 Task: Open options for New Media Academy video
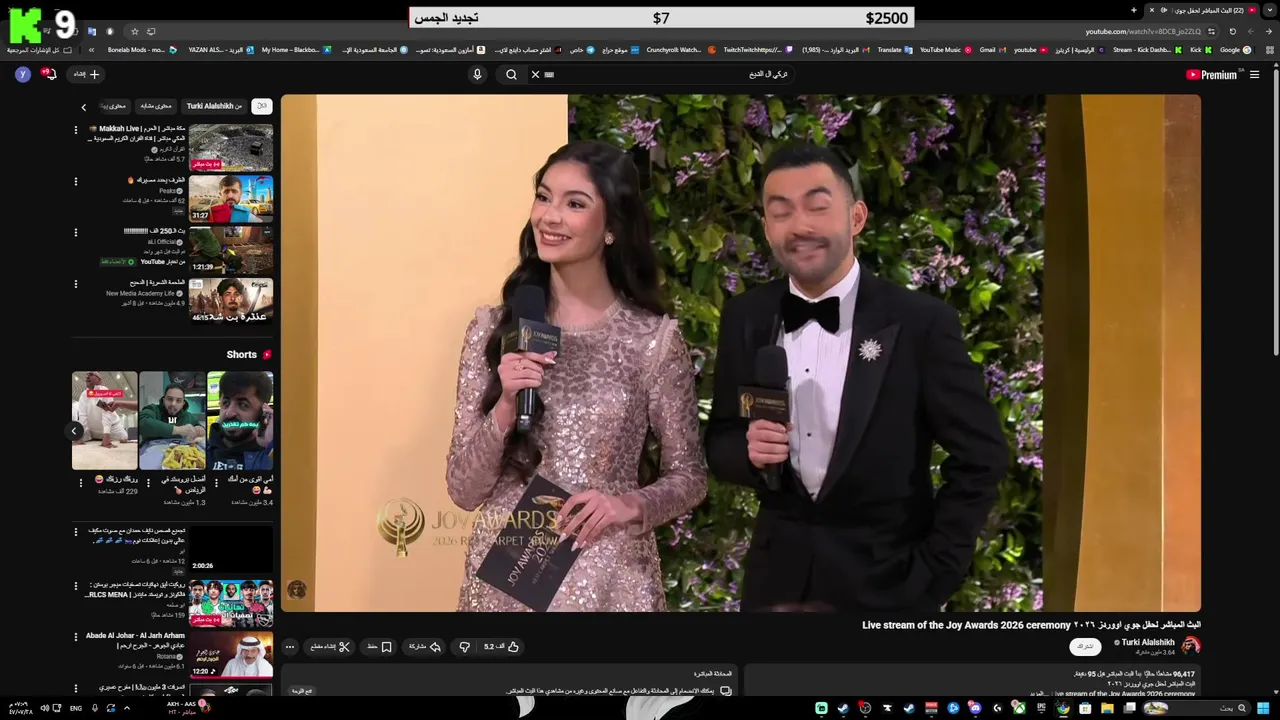tap(75, 283)
